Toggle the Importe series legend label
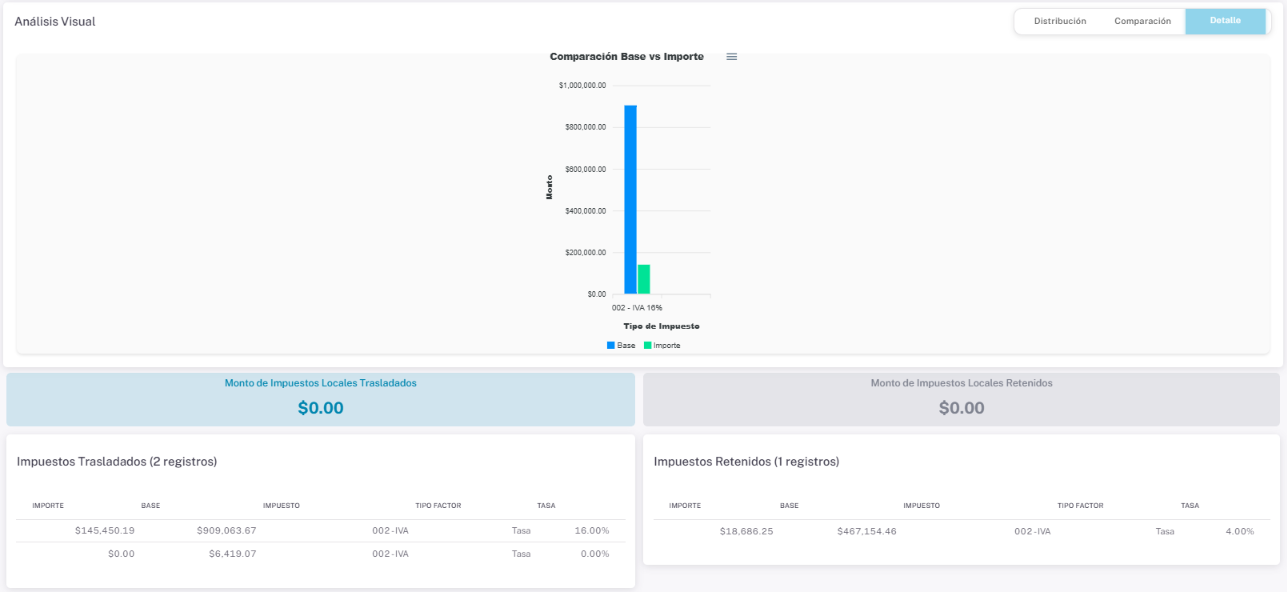Viewport: 1287px width, 592px height. (667, 345)
